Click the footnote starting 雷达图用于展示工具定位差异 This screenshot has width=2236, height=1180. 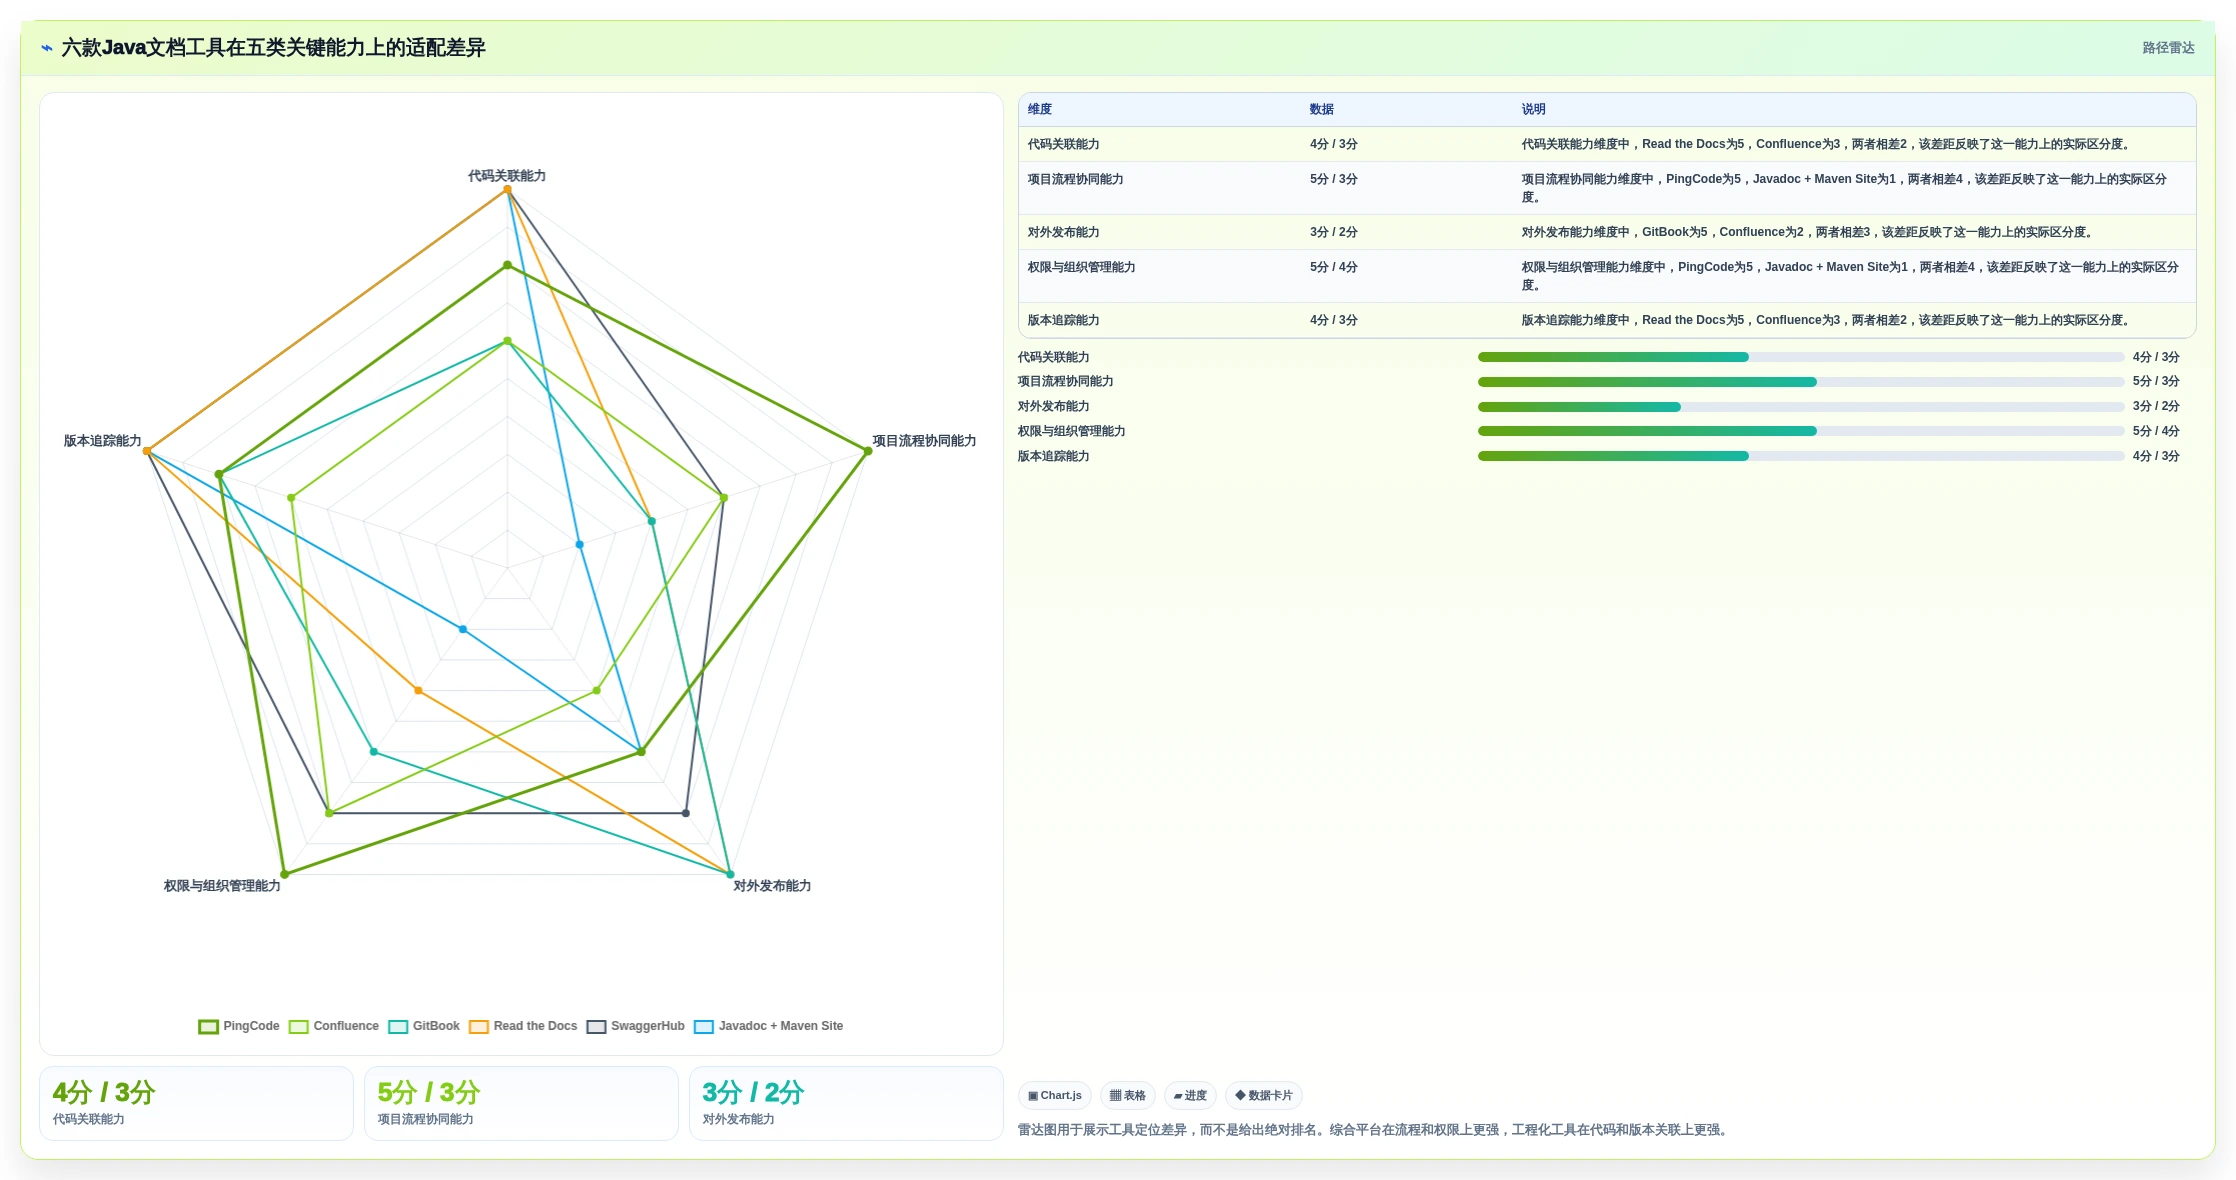[x=1375, y=1130]
